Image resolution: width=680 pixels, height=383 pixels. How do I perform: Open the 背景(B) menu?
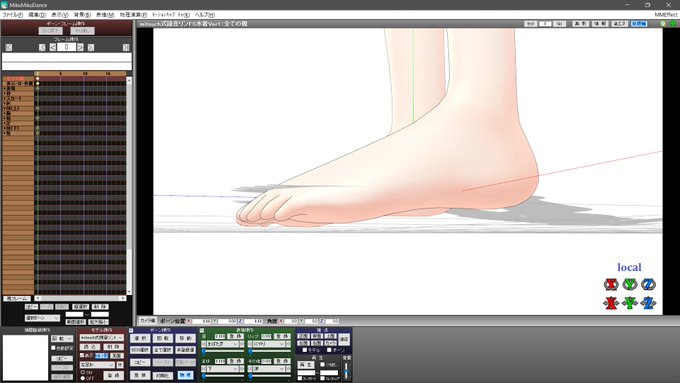pos(82,15)
